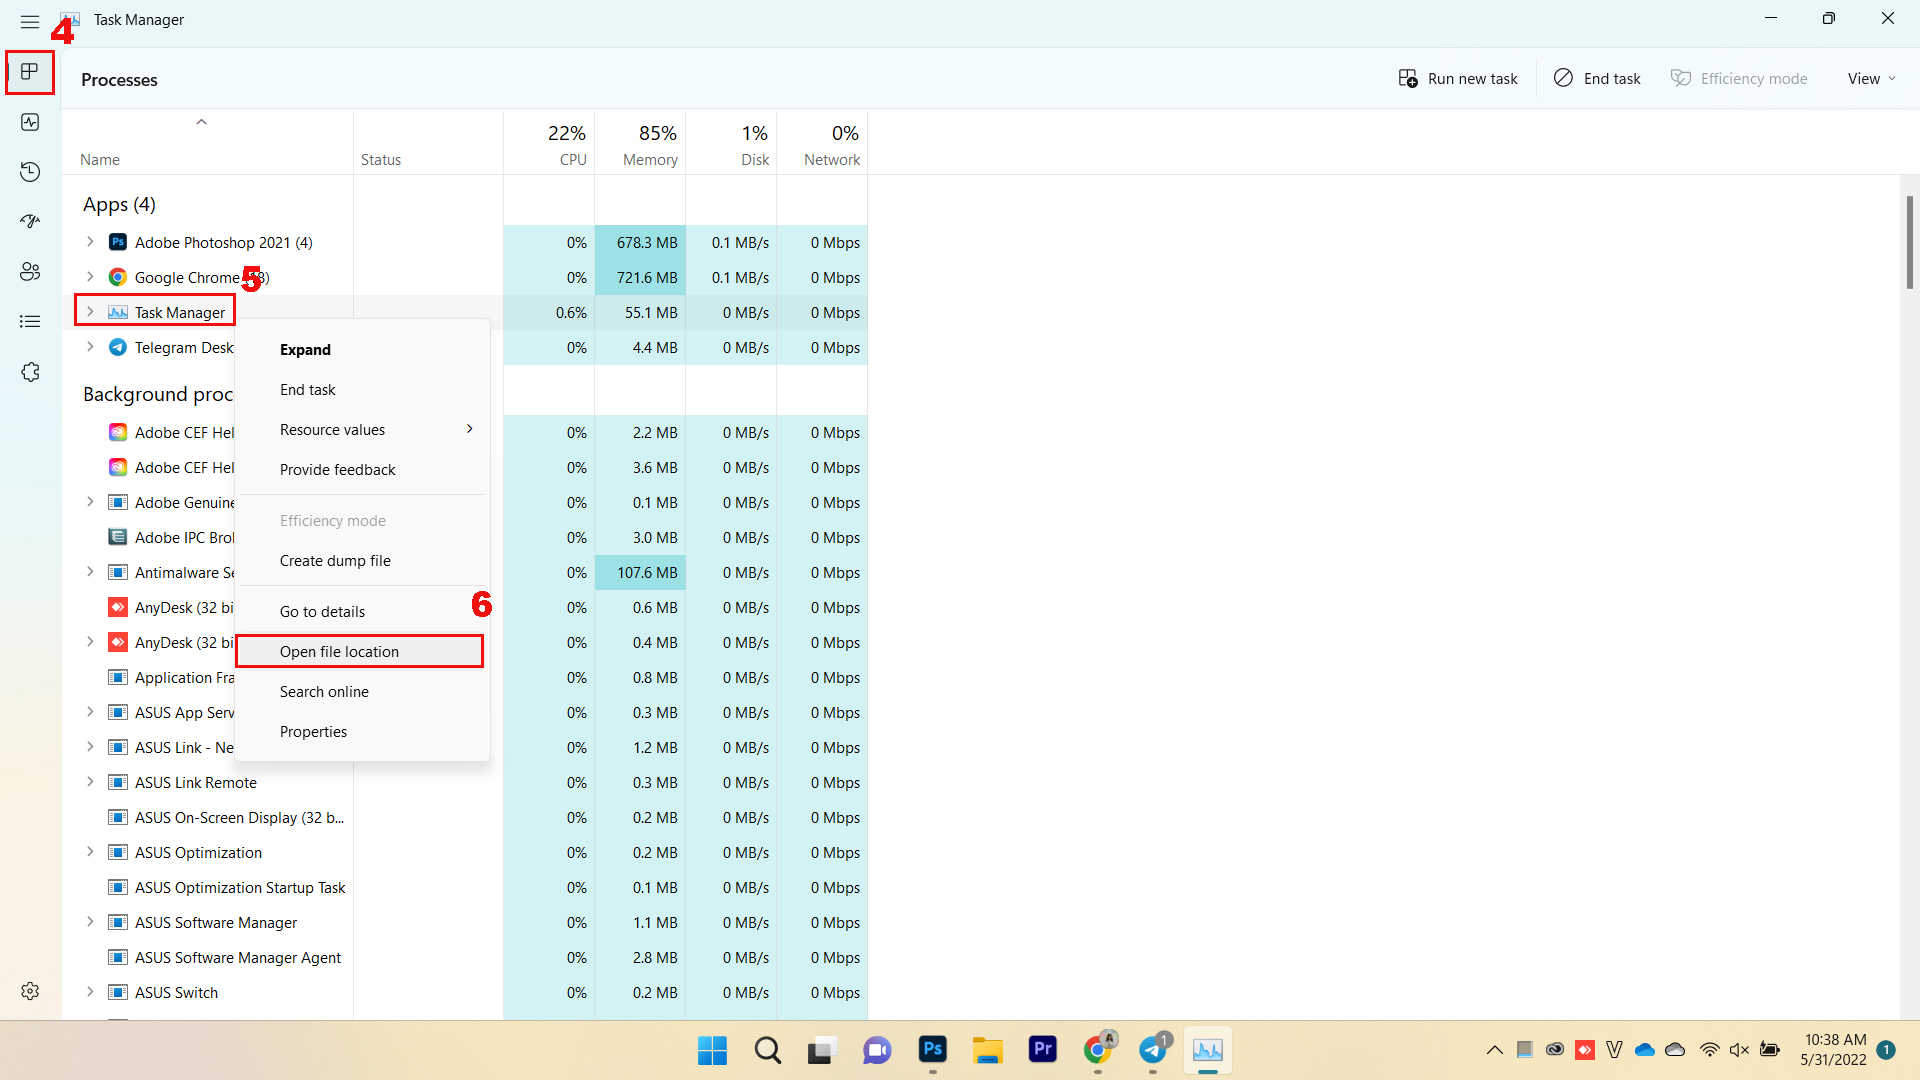Click the Telegram Desktop process icon

(118, 348)
